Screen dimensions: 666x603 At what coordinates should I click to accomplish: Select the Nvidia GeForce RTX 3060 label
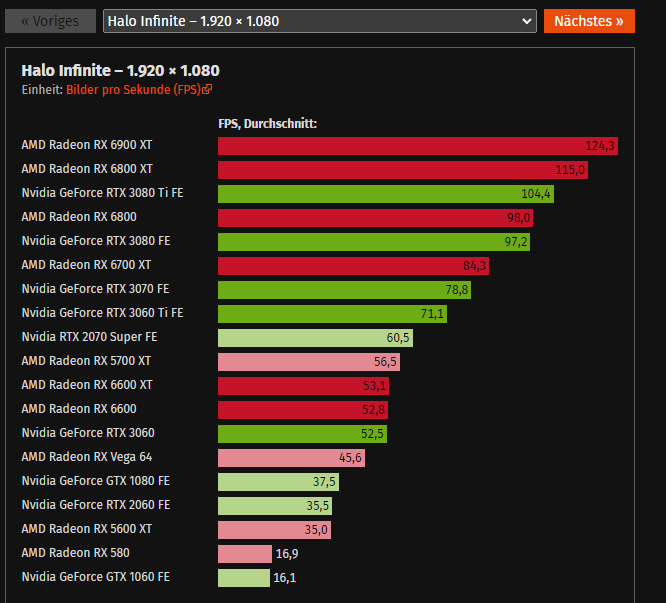[88, 433]
